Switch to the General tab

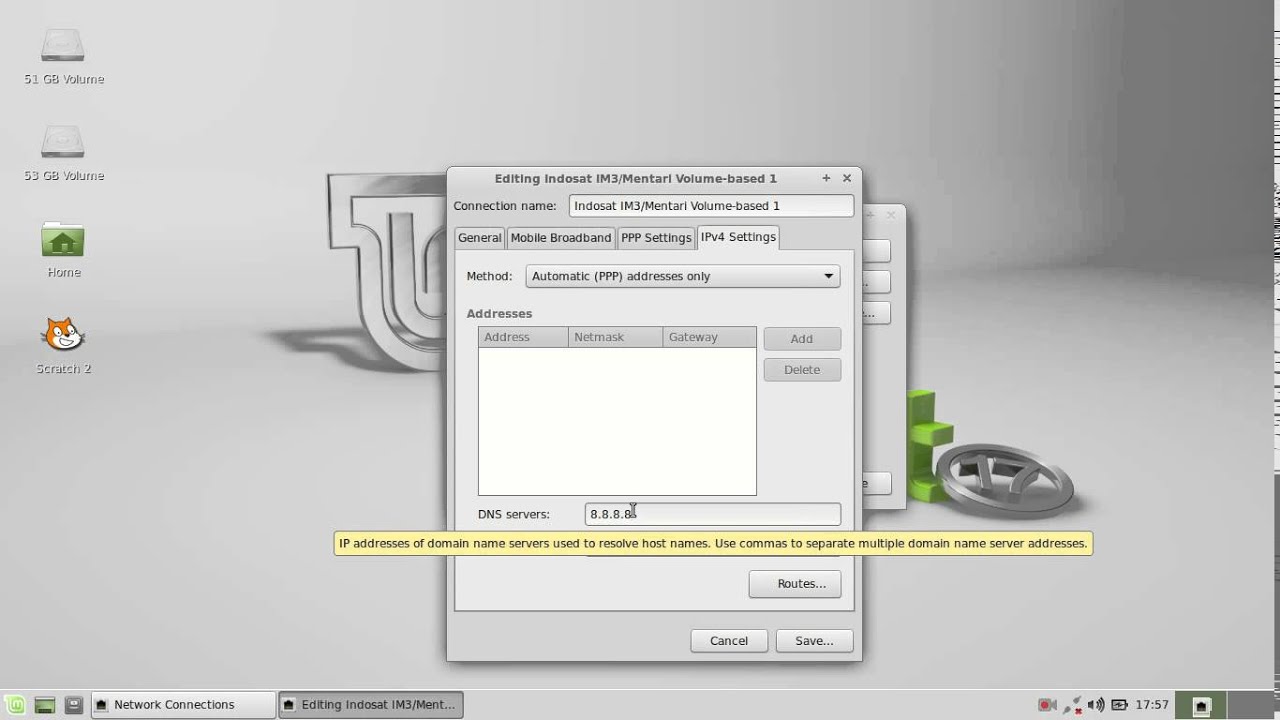coord(479,238)
